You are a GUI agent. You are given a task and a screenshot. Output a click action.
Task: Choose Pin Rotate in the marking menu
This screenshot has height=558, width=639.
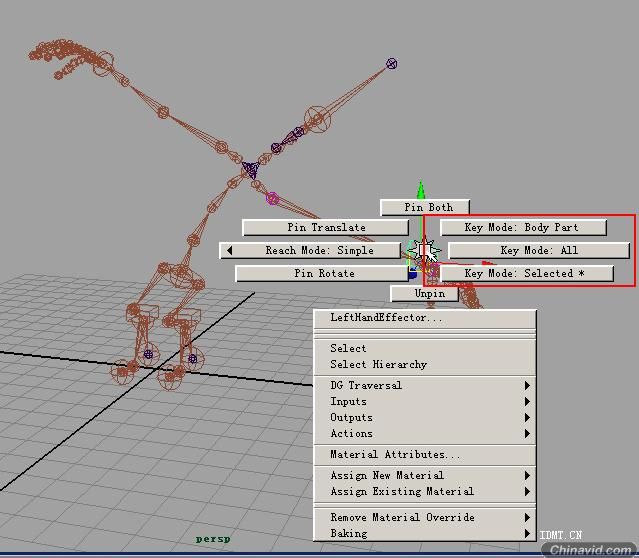322,273
